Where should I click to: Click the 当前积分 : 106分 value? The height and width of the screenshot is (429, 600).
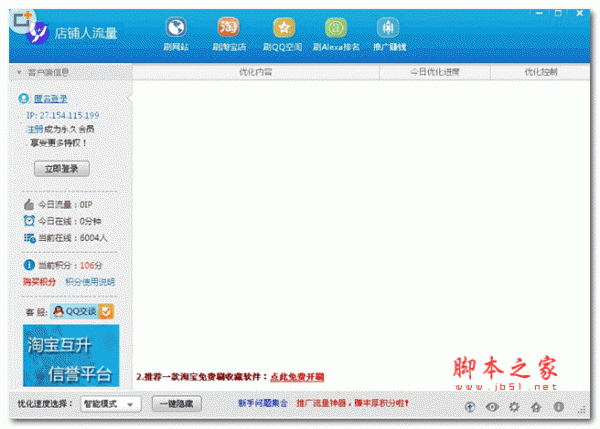point(70,265)
